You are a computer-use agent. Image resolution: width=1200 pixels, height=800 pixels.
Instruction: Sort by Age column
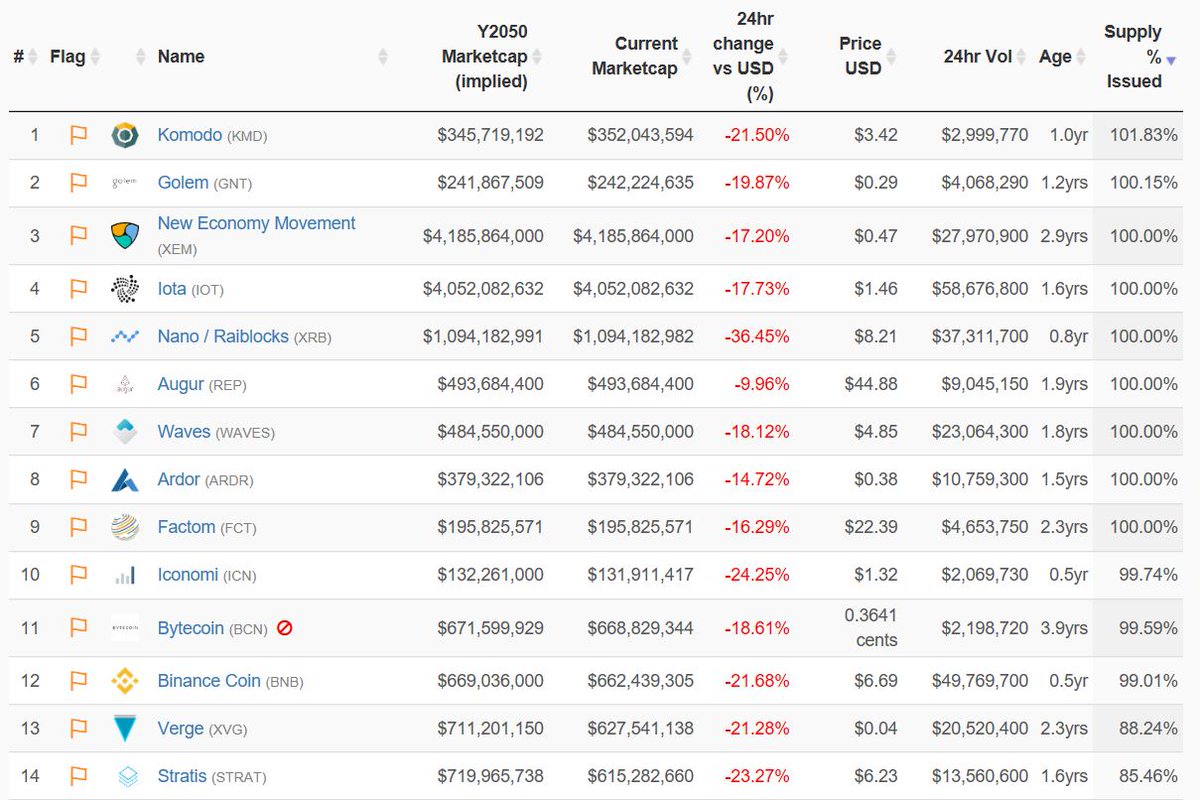[x=1063, y=57]
